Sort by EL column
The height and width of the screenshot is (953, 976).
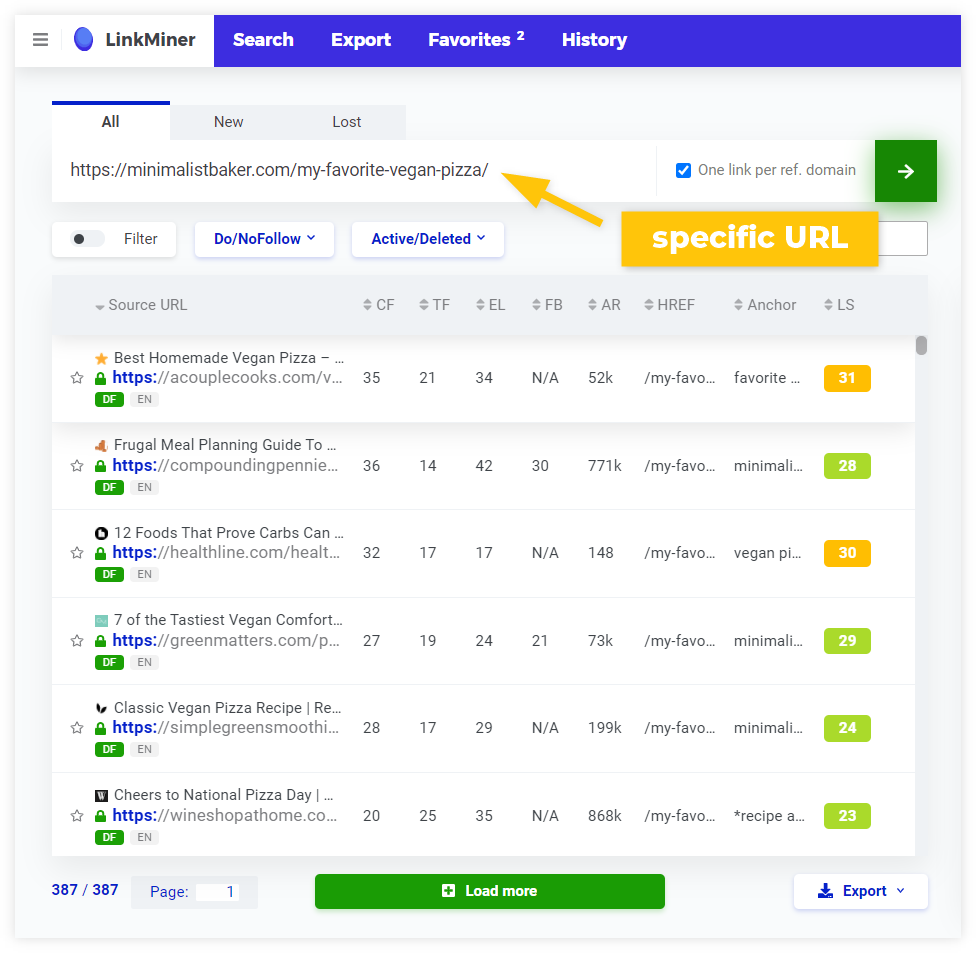(490, 305)
